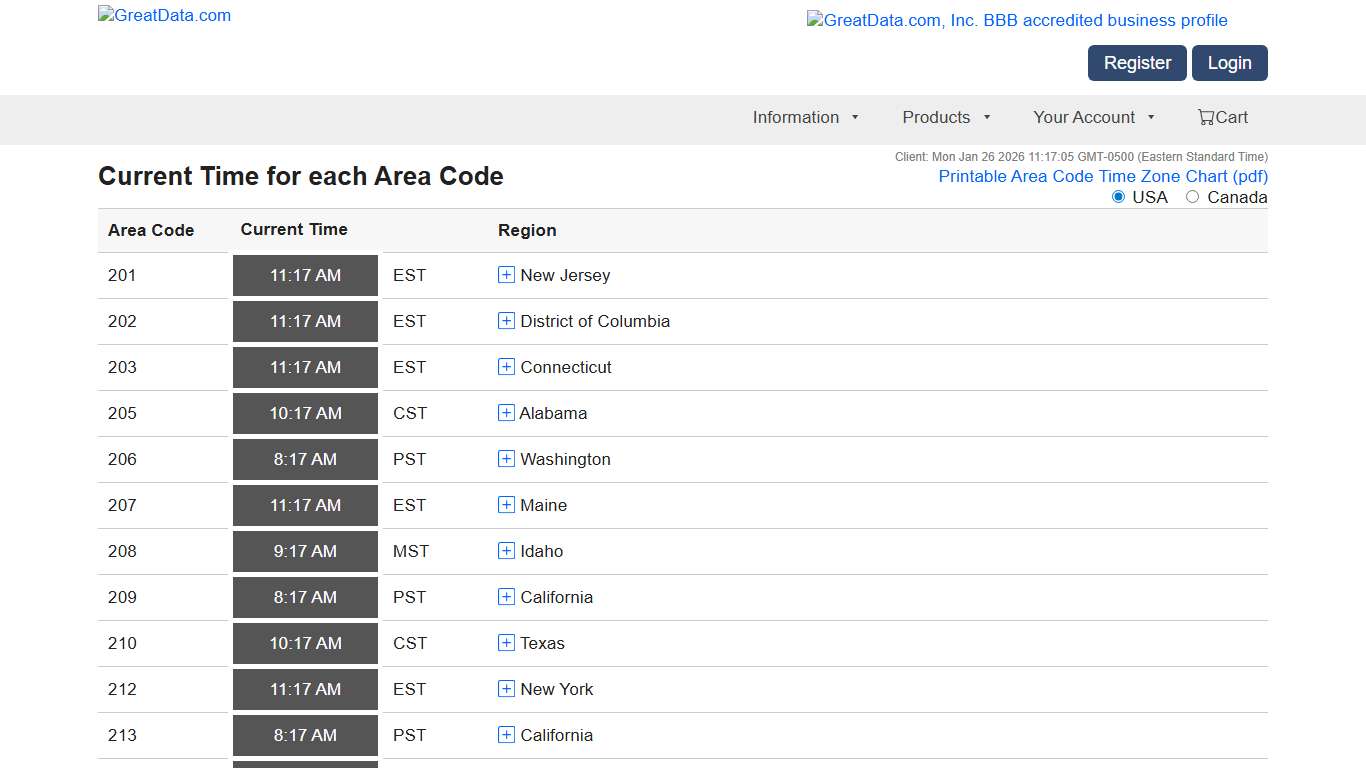The image size is (1366, 768).
Task: Click the Register button
Action: [1136, 62]
